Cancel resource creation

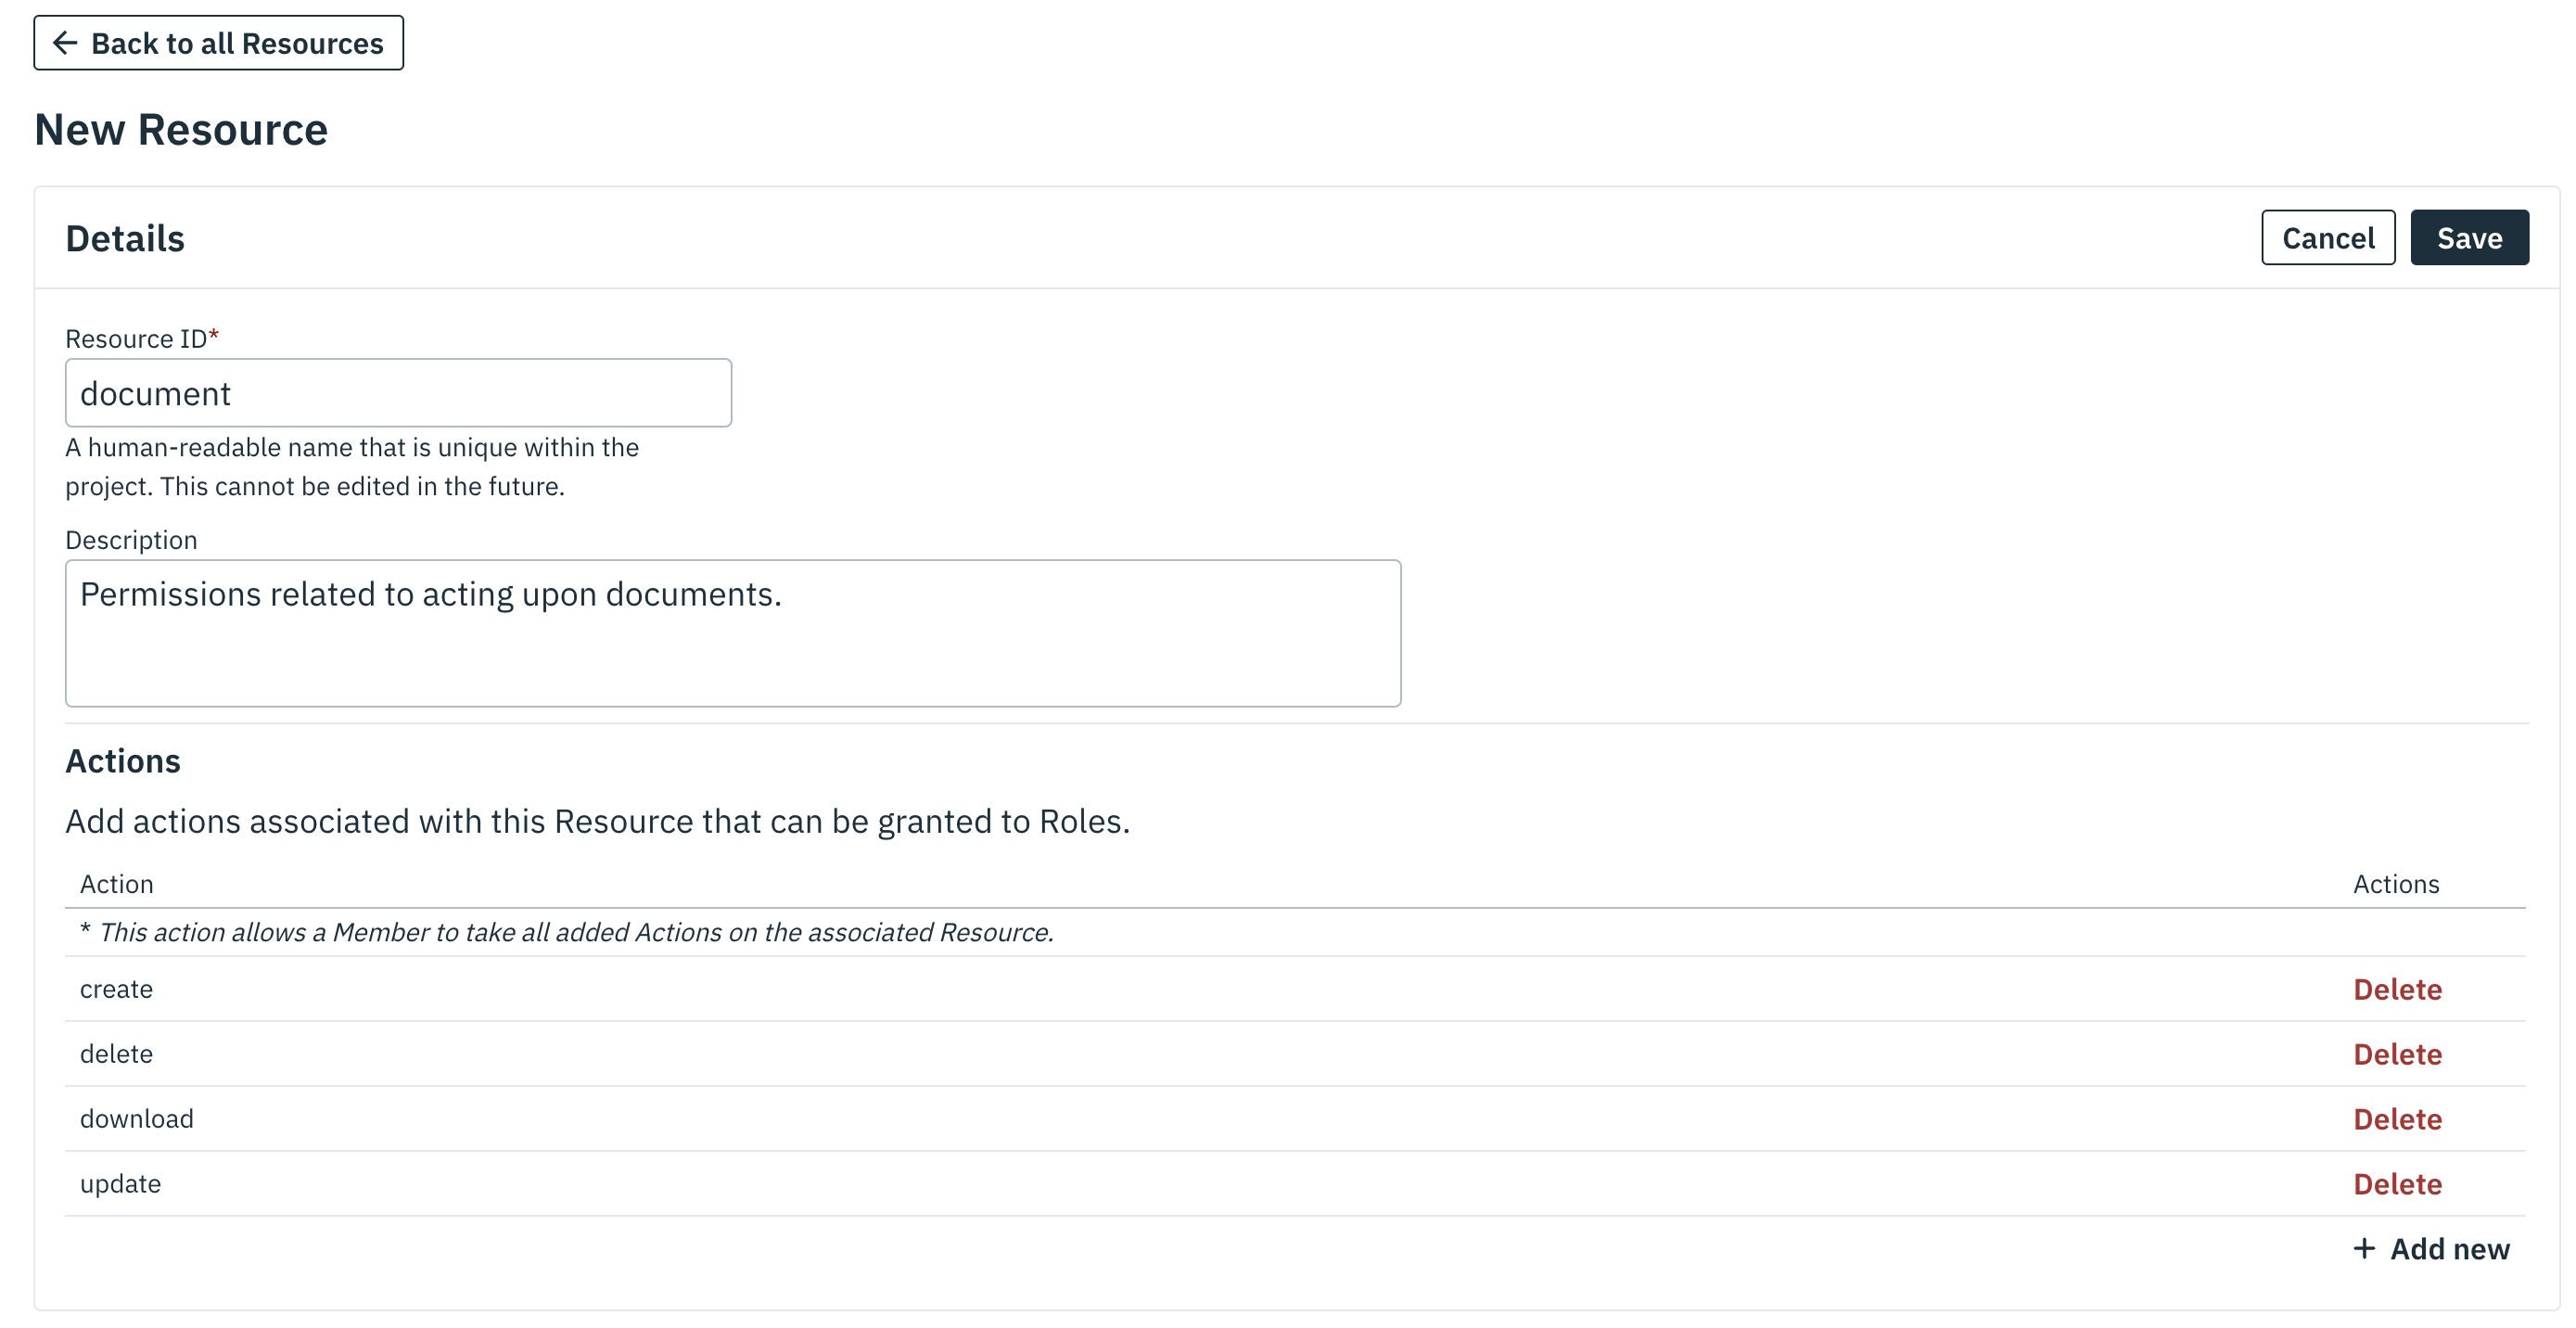2328,238
